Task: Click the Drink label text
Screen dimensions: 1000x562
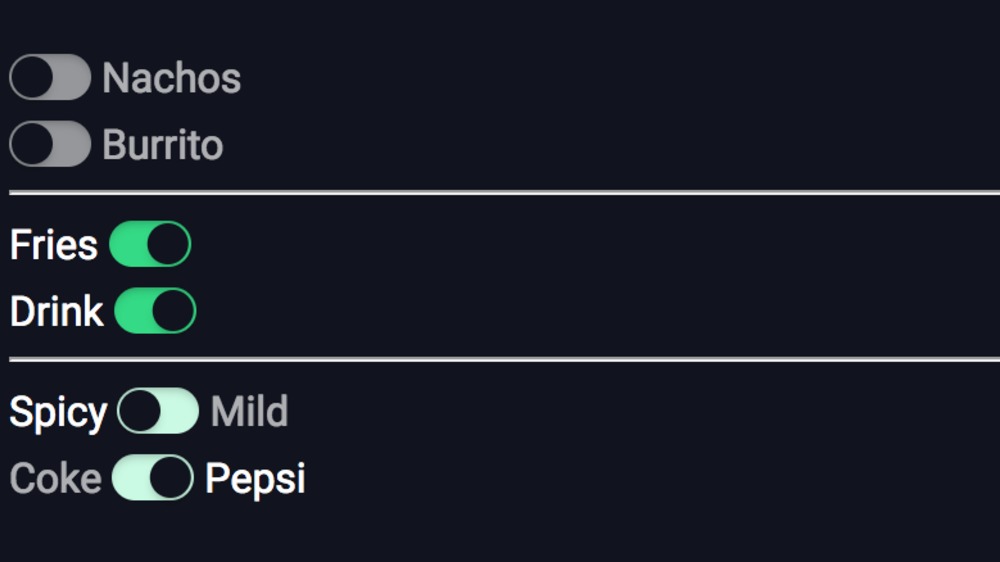Action: (x=57, y=312)
